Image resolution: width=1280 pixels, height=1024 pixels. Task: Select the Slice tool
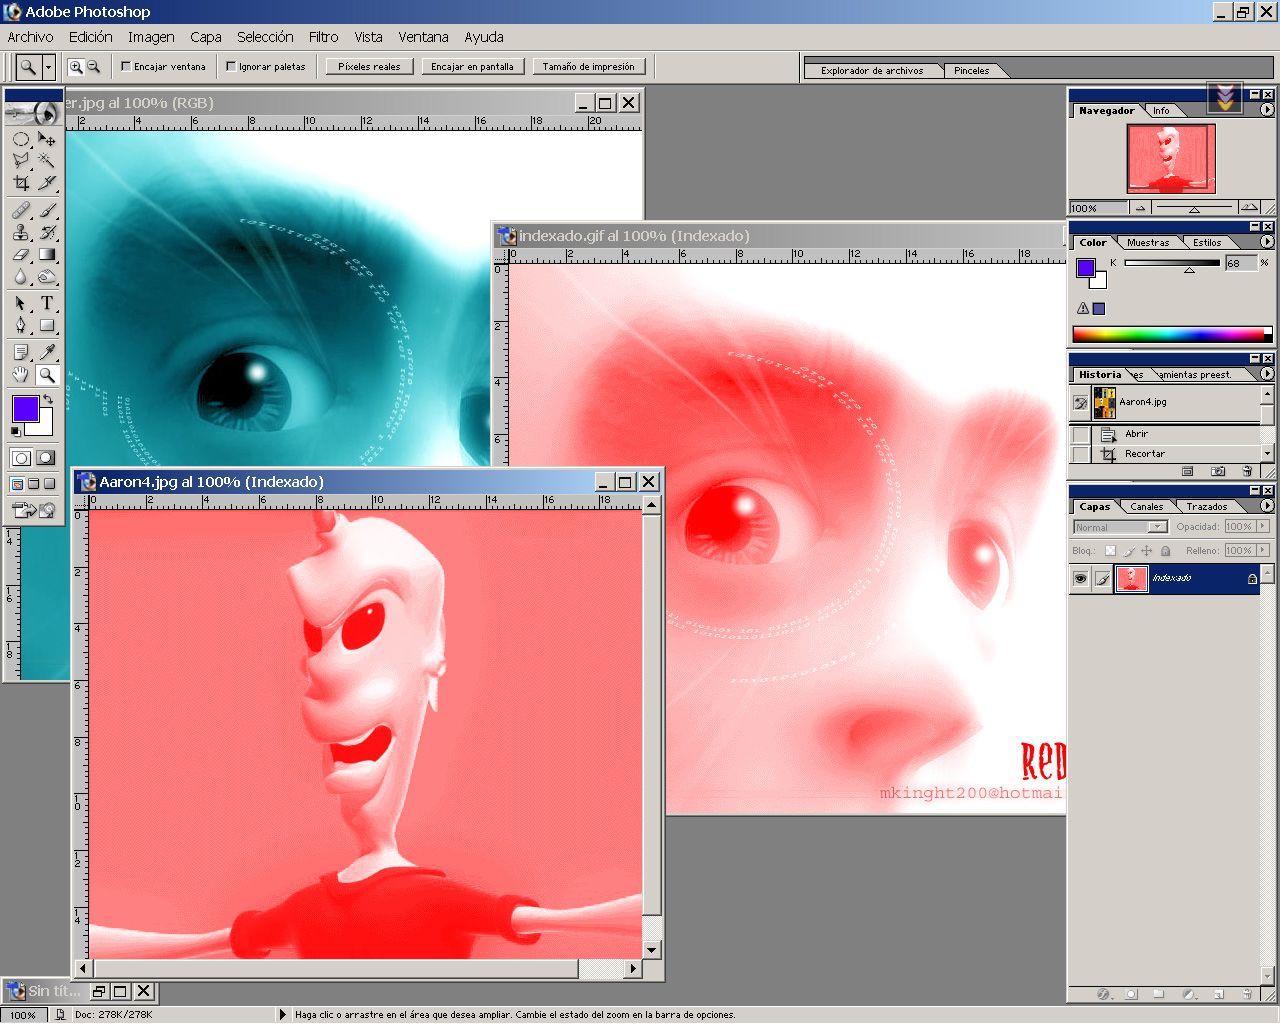pos(47,182)
